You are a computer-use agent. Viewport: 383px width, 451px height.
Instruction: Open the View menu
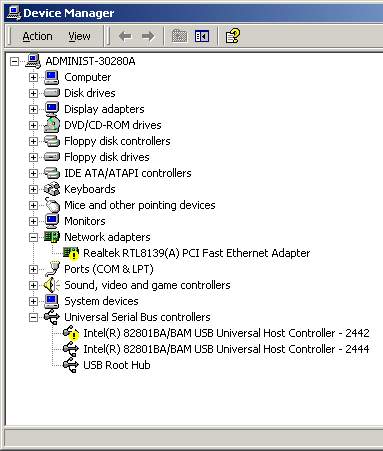tap(79, 36)
